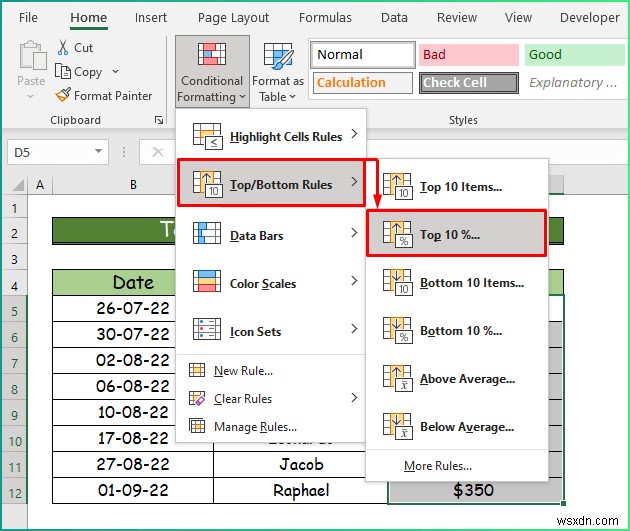
Task: Click the formula bar cancel X icon
Action: [x=158, y=152]
